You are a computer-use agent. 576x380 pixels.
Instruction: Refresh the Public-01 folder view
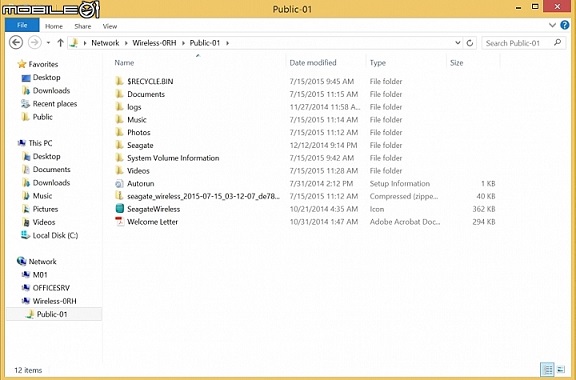click(x=469, y=43)
